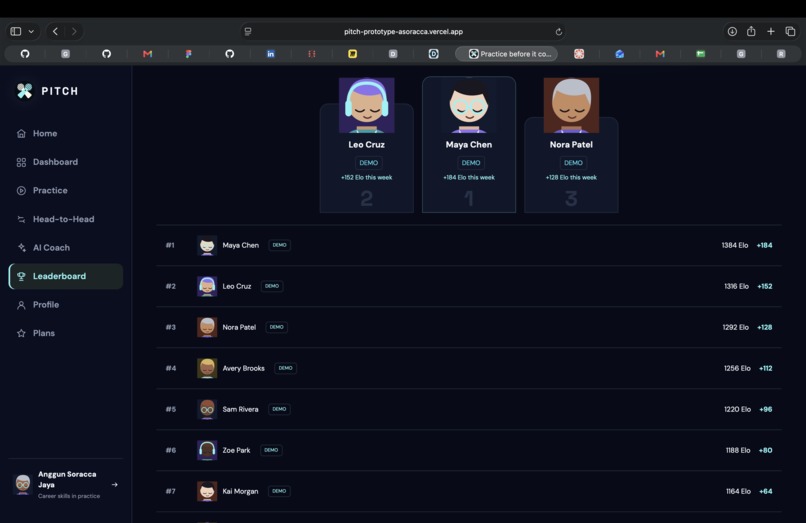Click the DEMO badge on Nora Patel's podium card
Viewport: 806px width, 523px height.
click(x=573, y=163)
